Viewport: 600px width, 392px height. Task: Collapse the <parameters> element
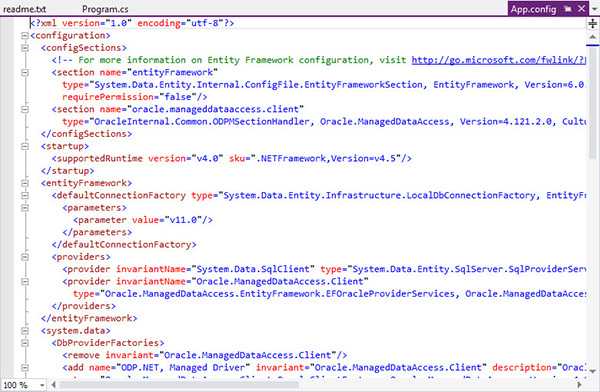tap(24, 207)
